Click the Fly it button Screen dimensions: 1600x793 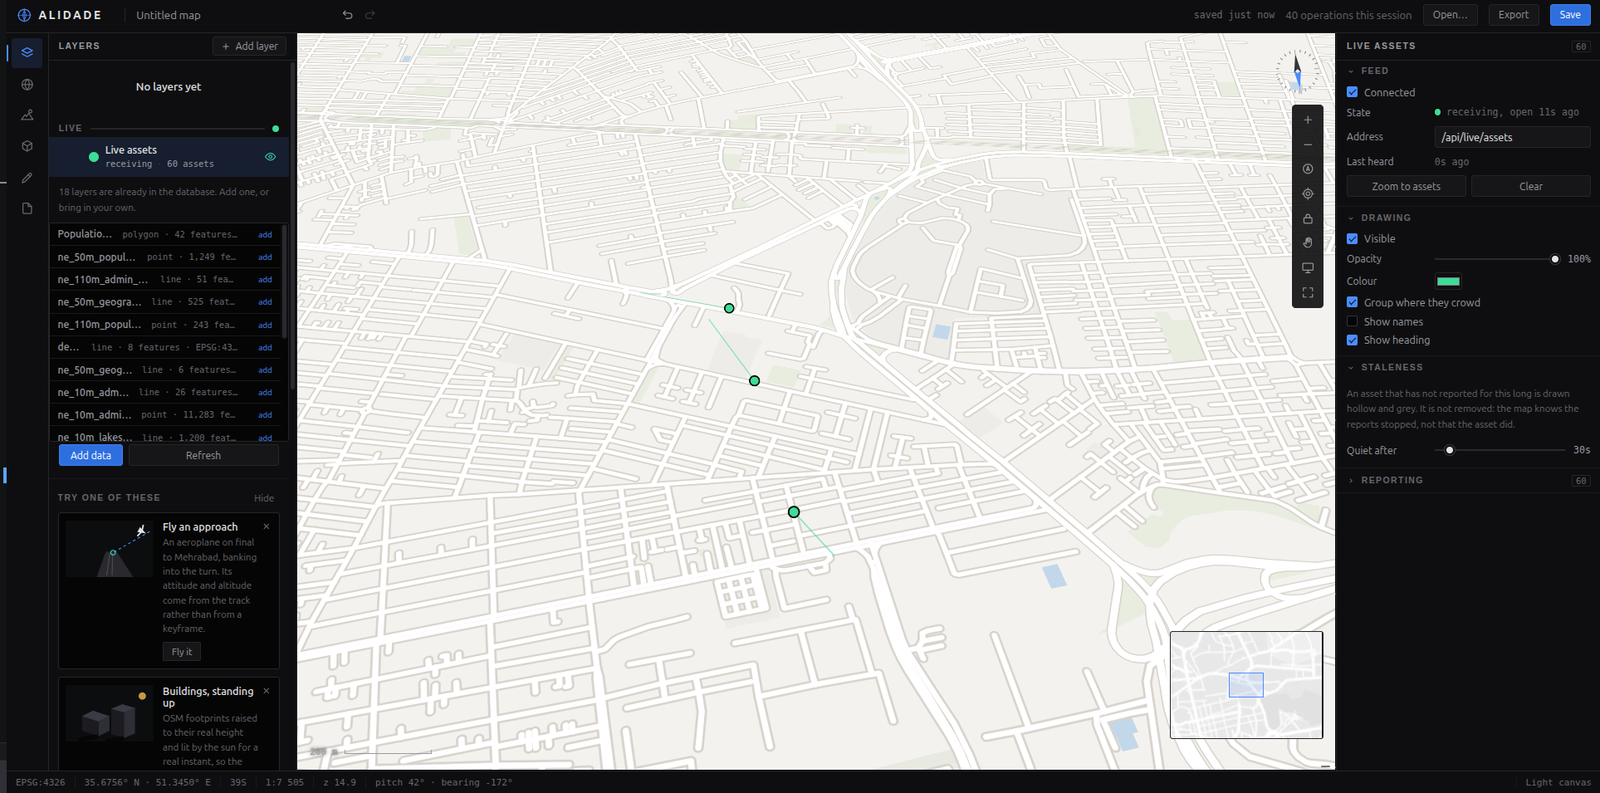point(182,652)
